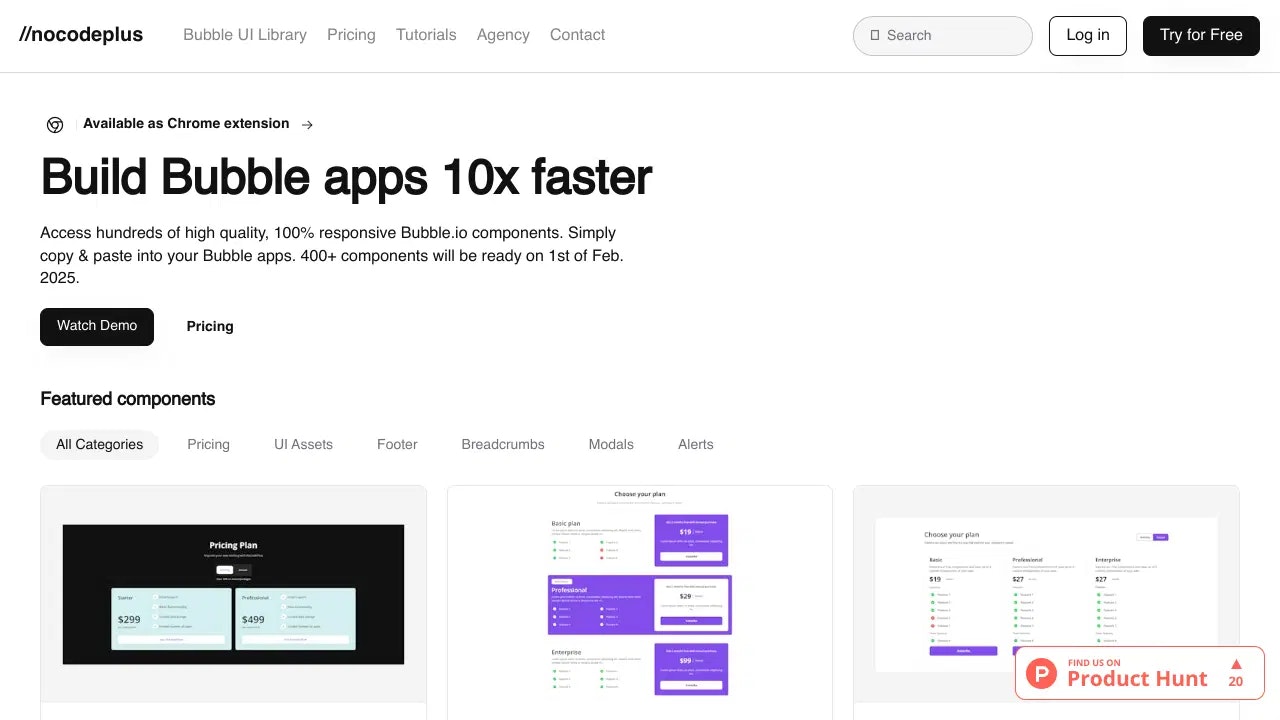
Task: Open the purple Choose your plan thumbnail
Action: coord(640,594)
